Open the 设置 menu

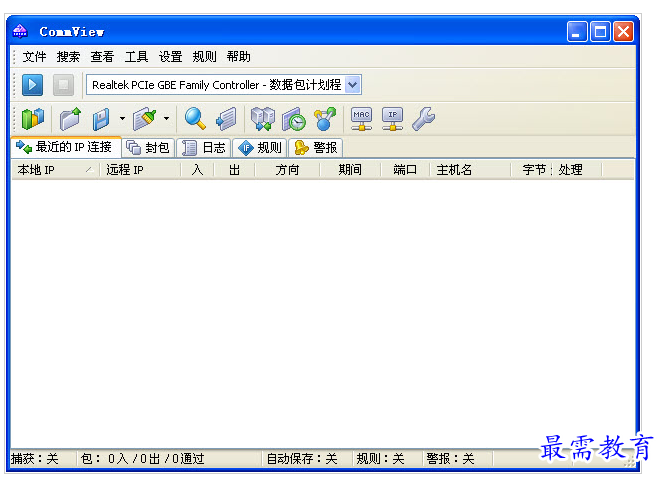[x=170, y=57]
